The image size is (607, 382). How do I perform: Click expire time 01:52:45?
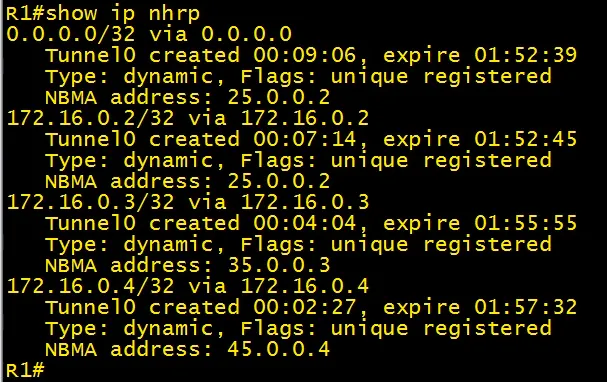tap(526, 139)
